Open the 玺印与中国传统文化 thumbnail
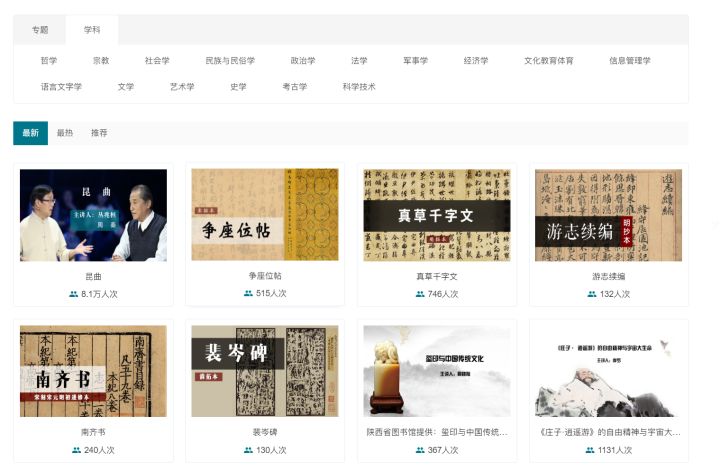The image size is (720, 472). point(437,371)
